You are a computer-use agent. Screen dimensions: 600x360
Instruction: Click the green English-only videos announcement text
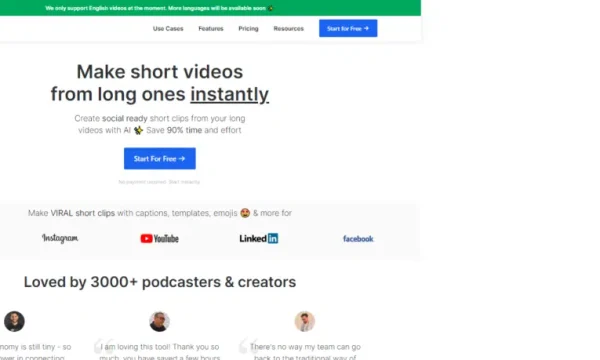pos(159,8)
